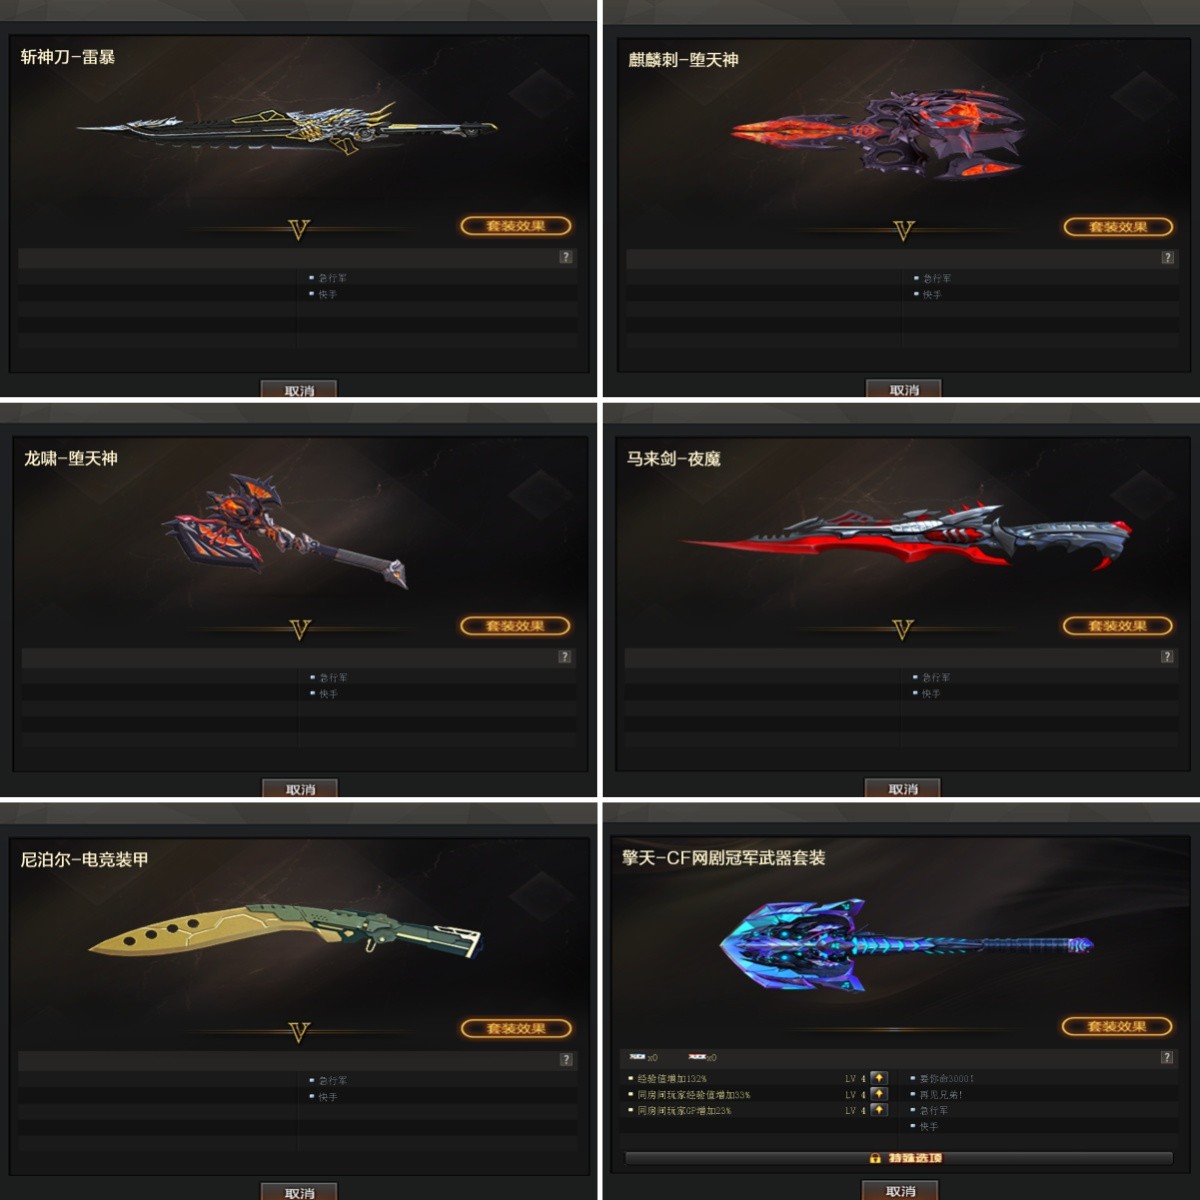This screenshot has width=1200, height=1200.
Task: Click the help icon in 斩神刀-雷暴 panel
Action: (x=566, y=257)
